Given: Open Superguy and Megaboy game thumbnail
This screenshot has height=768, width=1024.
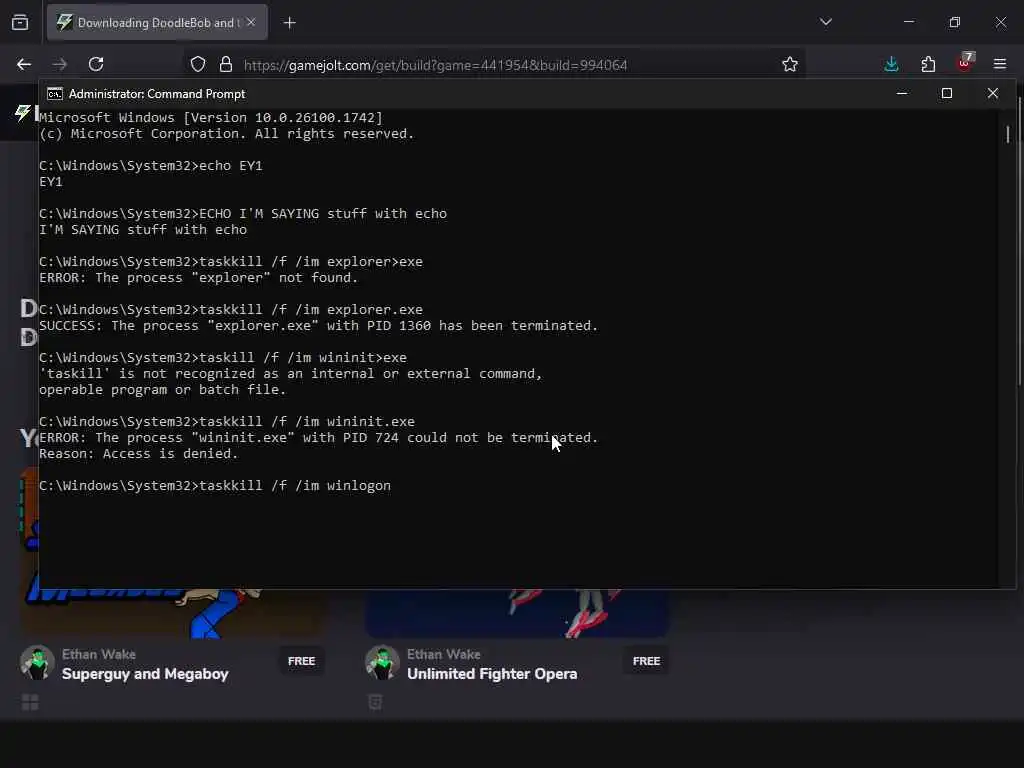Looking at the screenshot, I should click(x=174, y=614).
